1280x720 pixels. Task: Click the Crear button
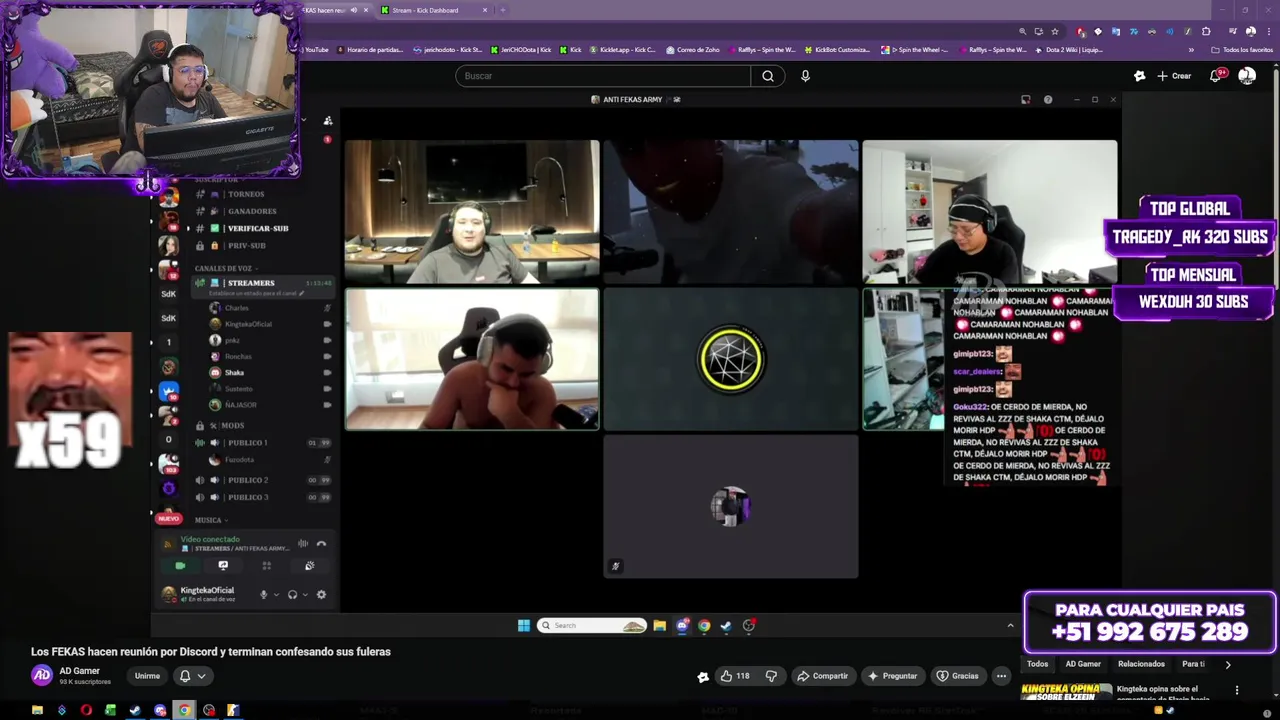(1174, 76)
